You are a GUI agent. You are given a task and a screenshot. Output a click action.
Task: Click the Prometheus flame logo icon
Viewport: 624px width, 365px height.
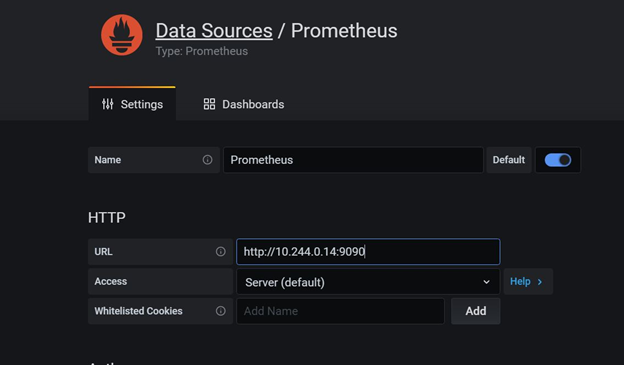click(122, 35)
